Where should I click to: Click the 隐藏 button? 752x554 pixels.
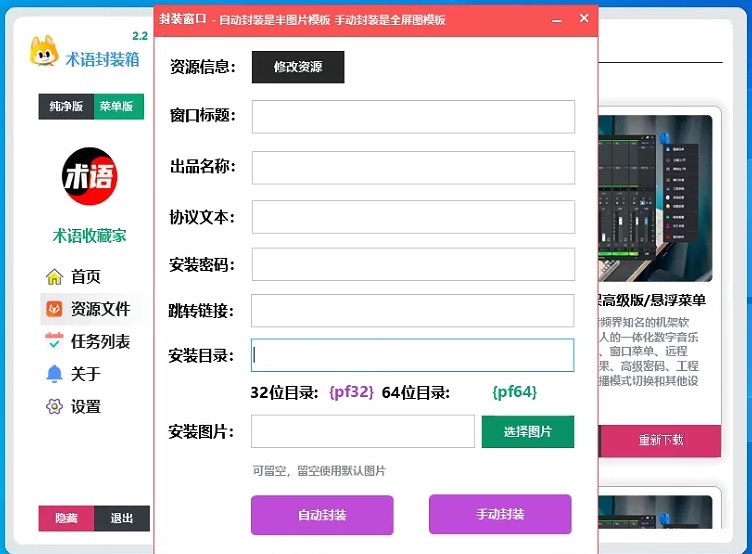(x=66, y=518)
